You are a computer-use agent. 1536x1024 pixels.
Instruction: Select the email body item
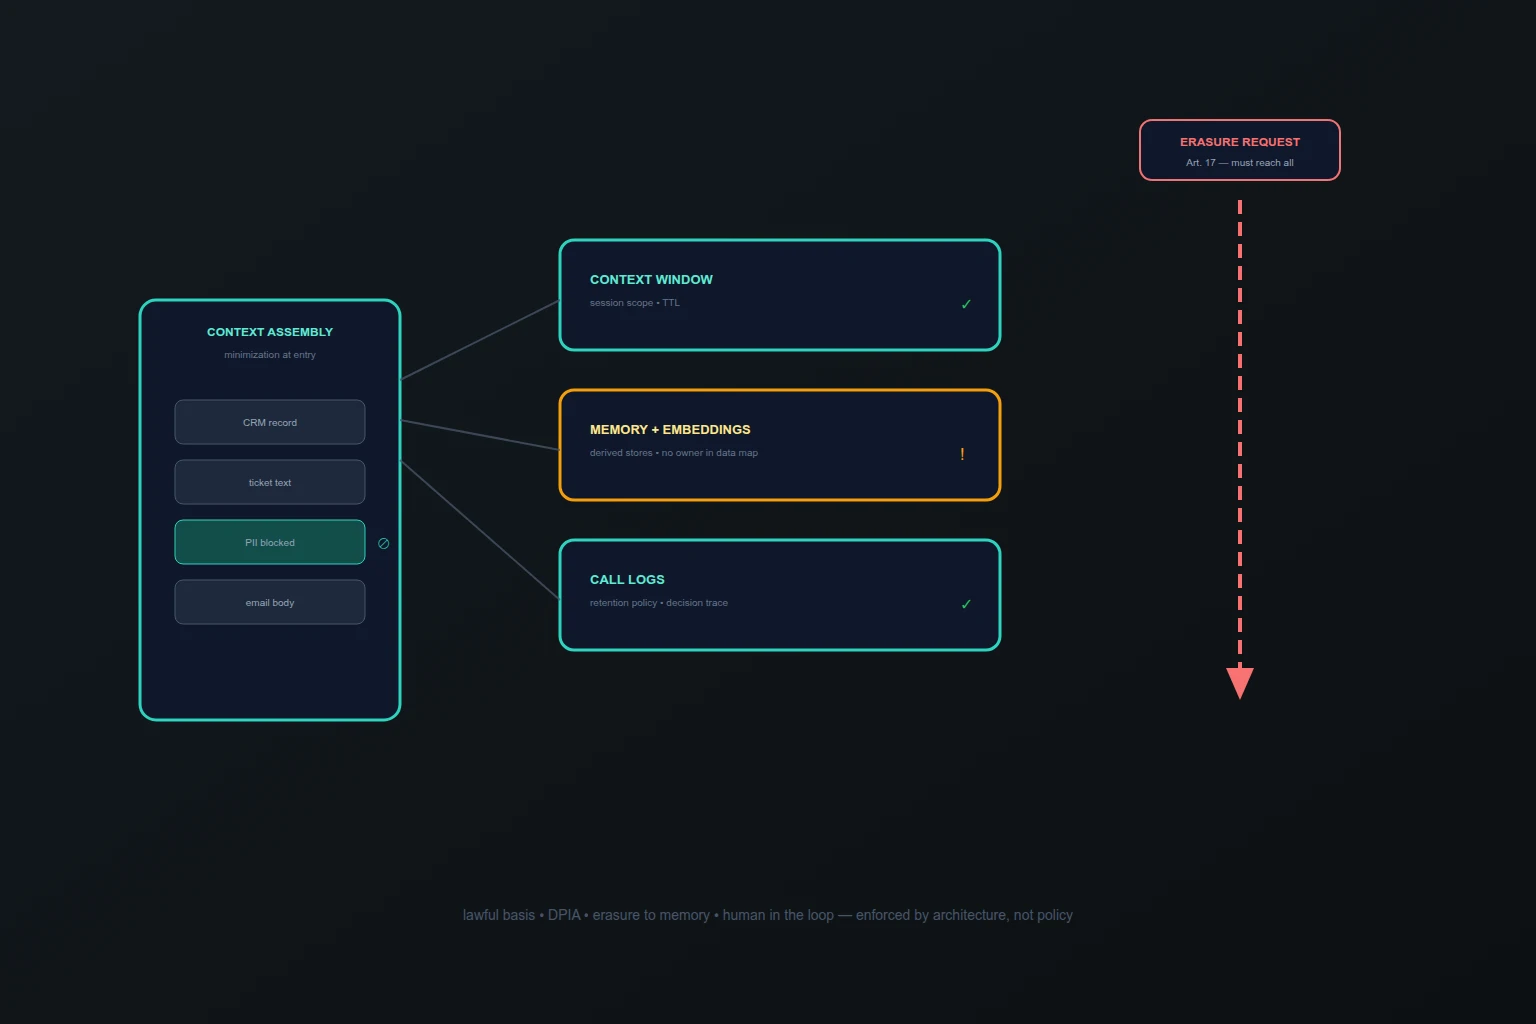[x=270, y=602]
